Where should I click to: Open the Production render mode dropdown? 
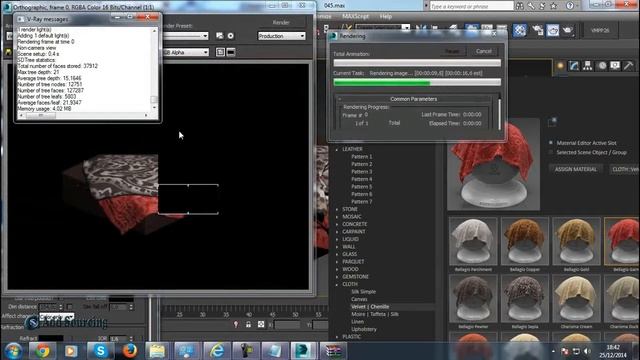[282, 36]
